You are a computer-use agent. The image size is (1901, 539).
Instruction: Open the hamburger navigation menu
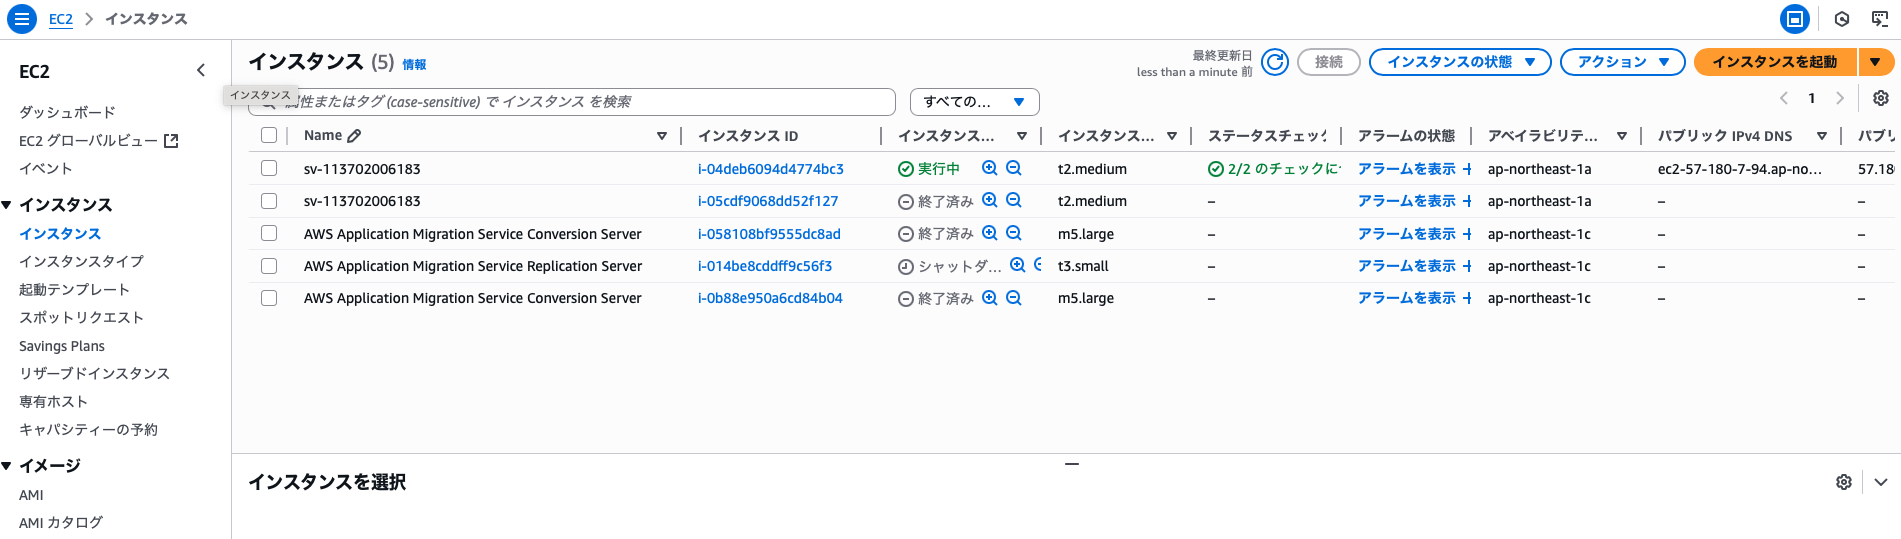(x=22, y=19)
